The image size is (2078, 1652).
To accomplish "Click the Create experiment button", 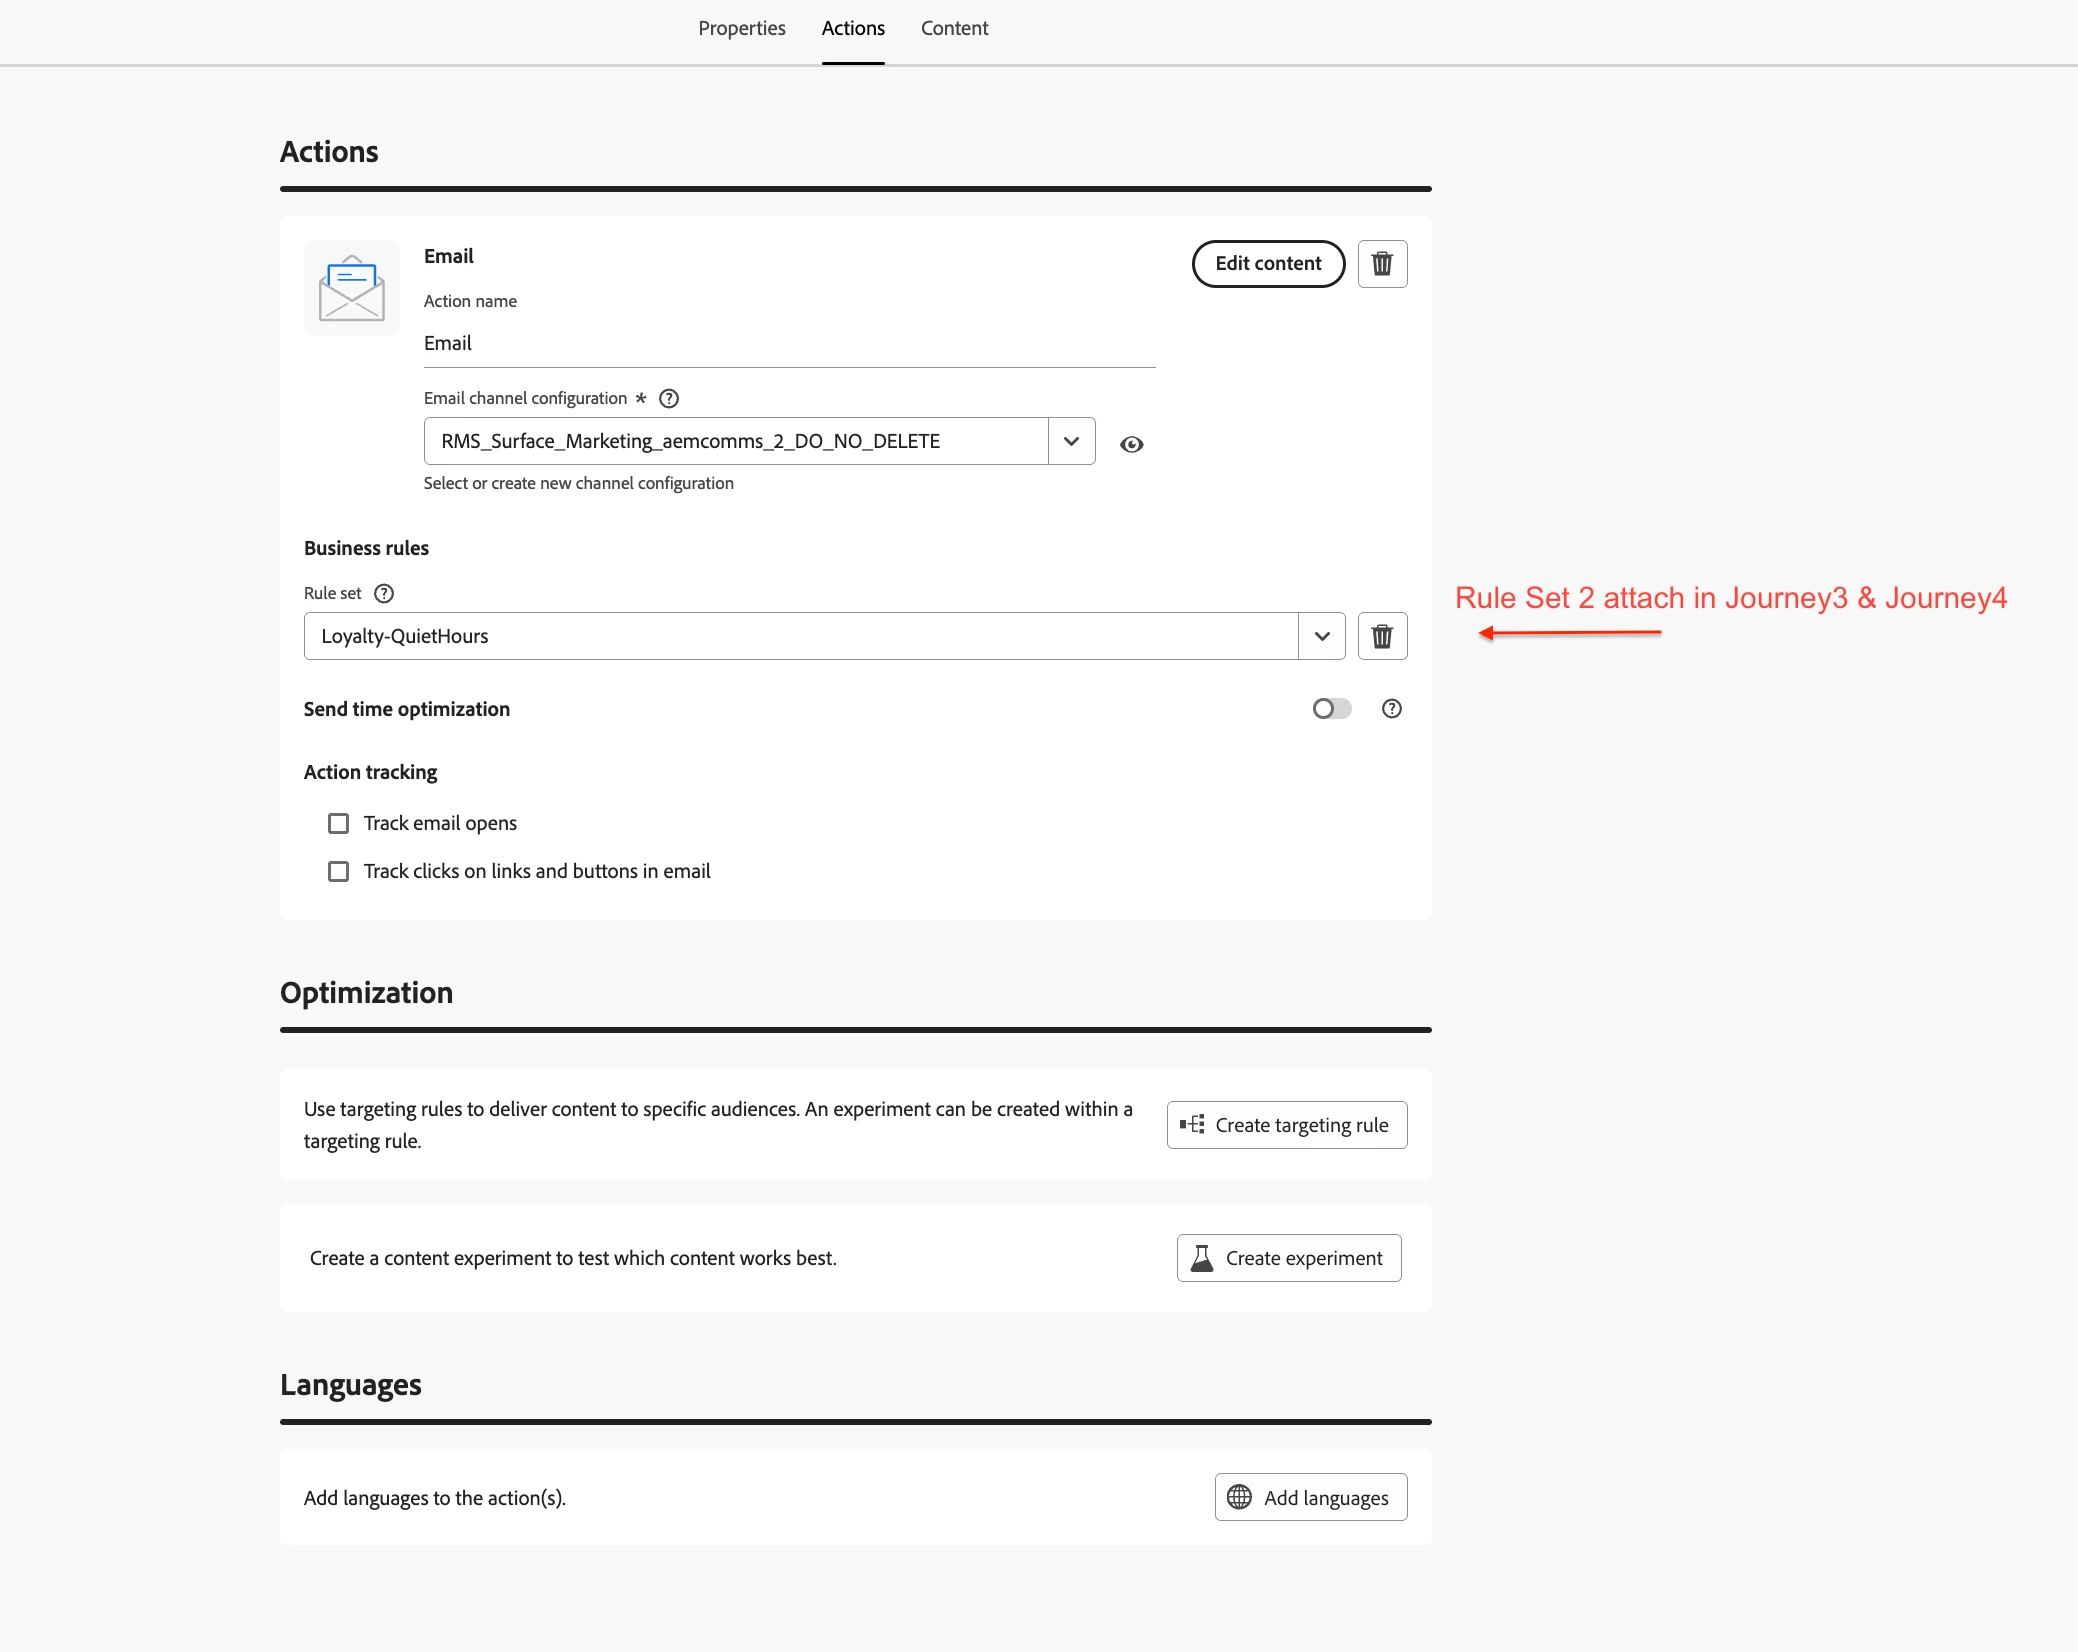I will pos(1289,1258).
